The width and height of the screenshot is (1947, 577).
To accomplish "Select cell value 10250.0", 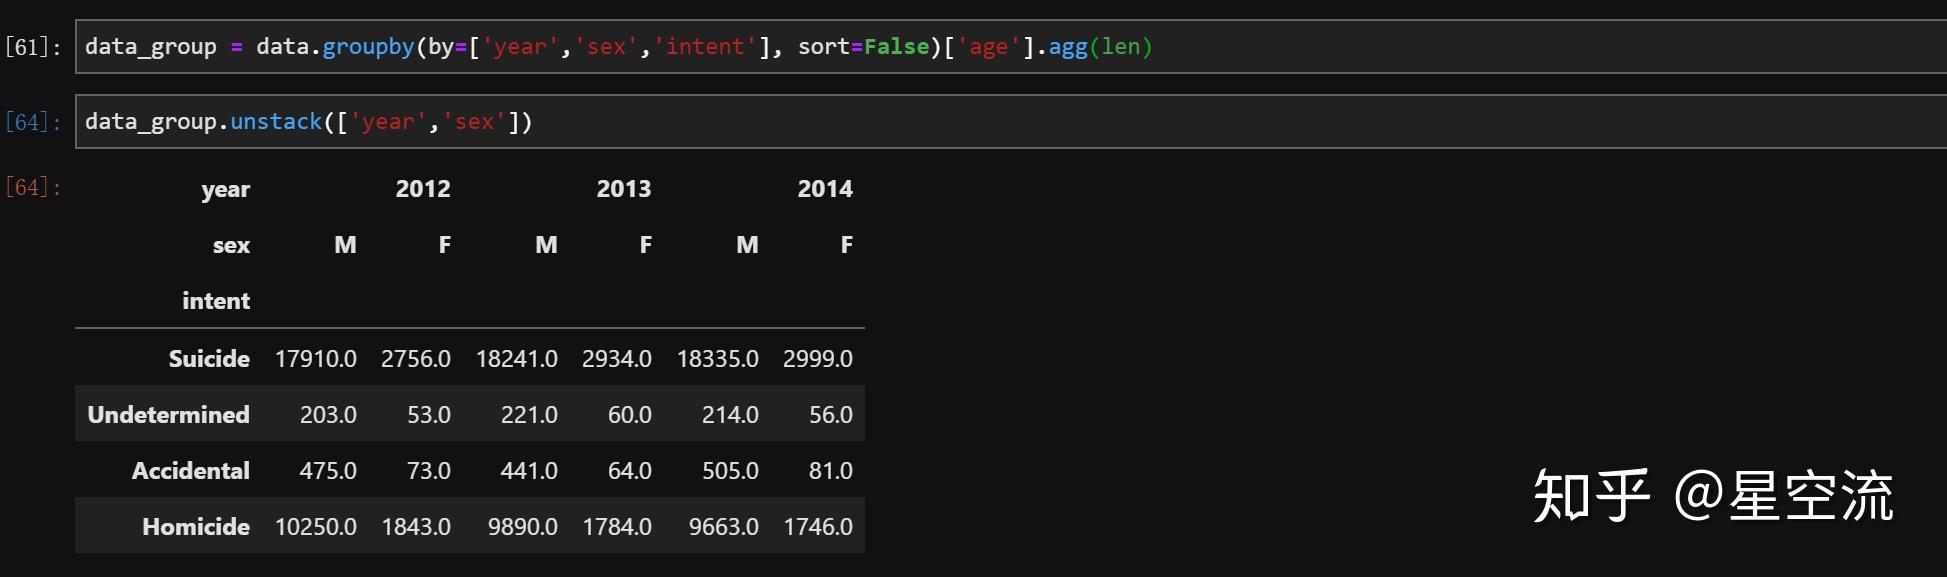I will point(316,527).
